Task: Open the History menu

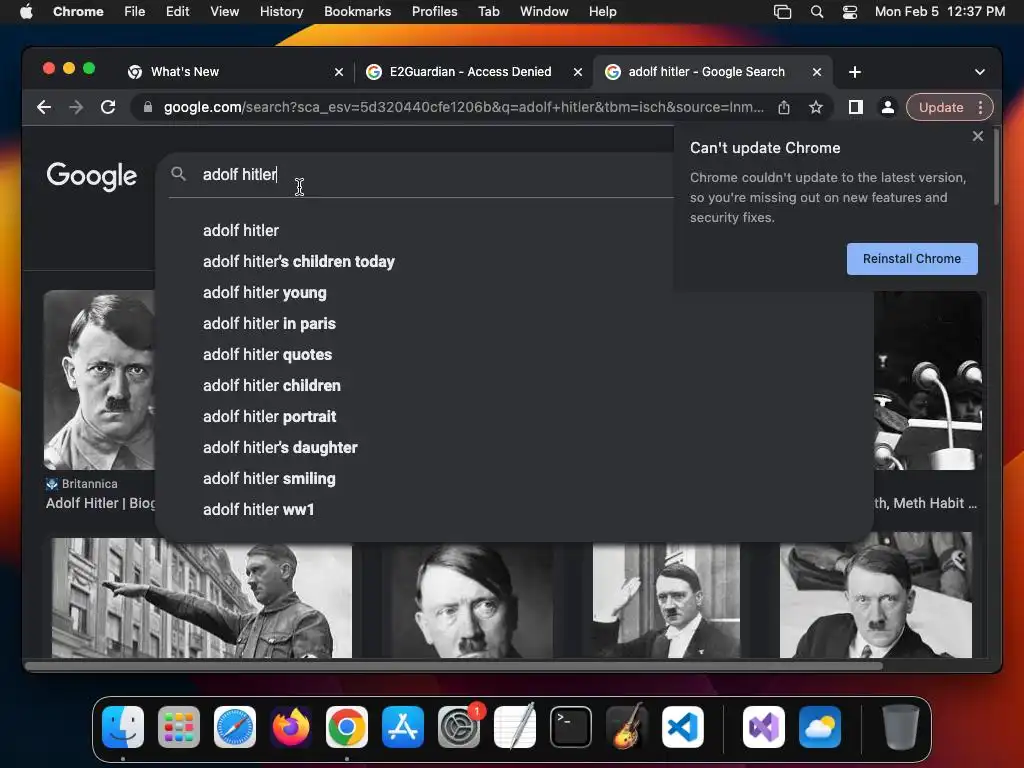Action: click(281, 12)
